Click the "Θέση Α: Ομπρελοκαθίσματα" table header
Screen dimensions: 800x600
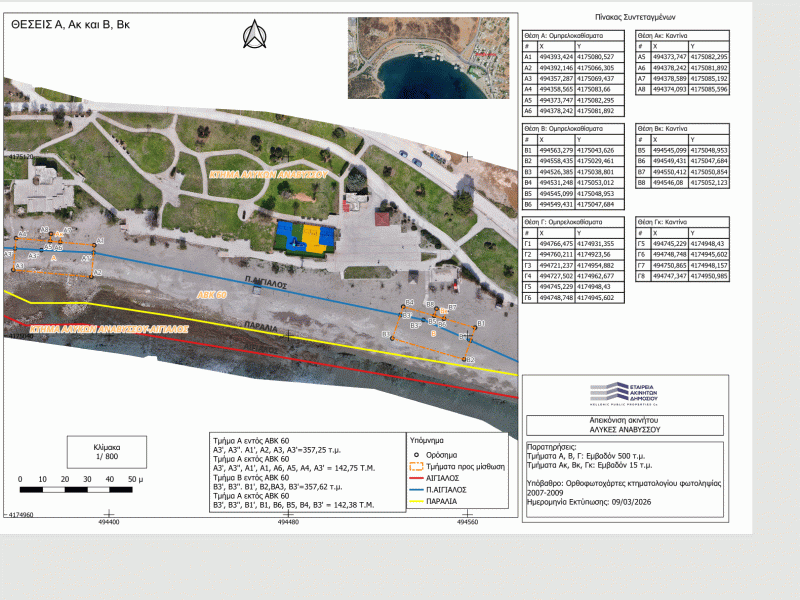coord(573,36)
